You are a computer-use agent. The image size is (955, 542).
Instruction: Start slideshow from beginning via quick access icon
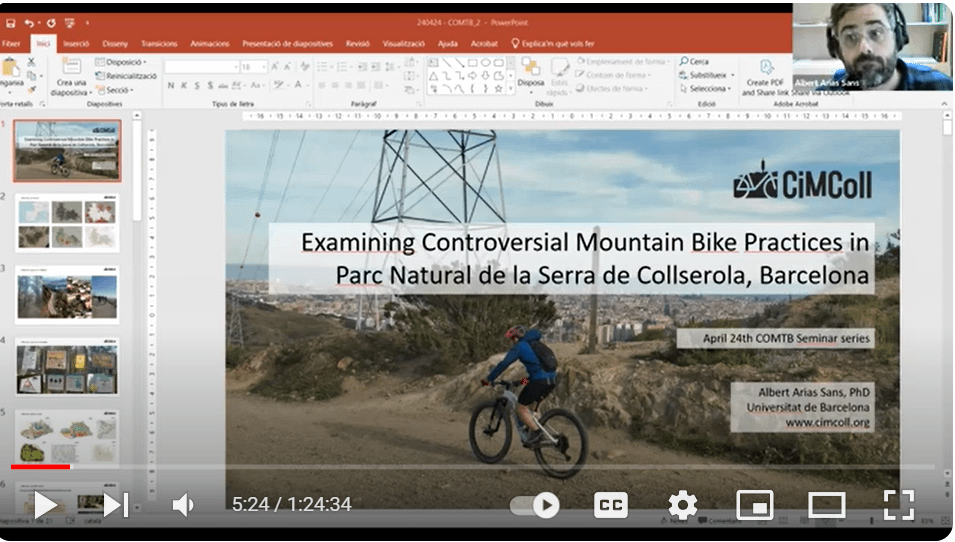pyautogui.click(x=69, y=23)
